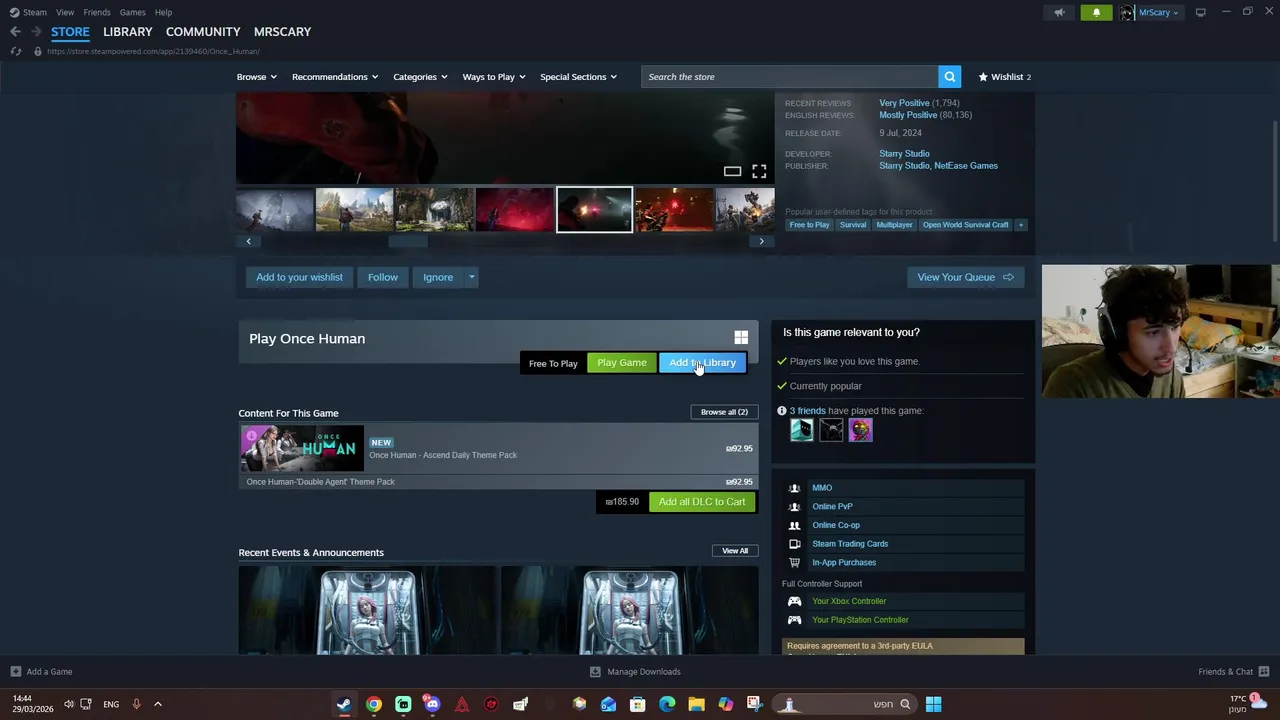Open the second friend's avatar
The width and height of the screenshot is (1280, 720).
[x=831, y=430]
